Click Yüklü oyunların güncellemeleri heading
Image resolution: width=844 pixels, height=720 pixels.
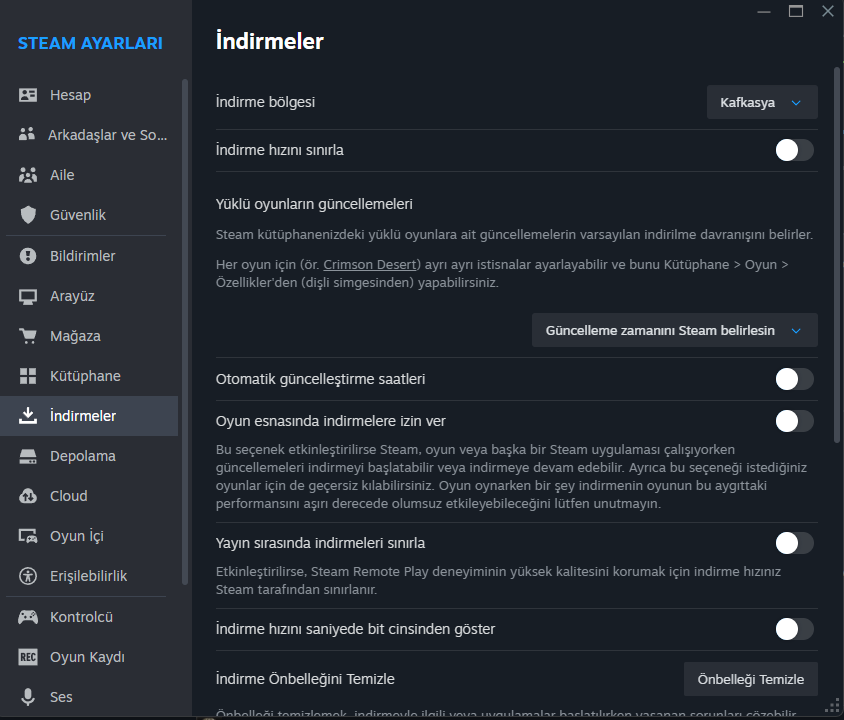point(314,204)
